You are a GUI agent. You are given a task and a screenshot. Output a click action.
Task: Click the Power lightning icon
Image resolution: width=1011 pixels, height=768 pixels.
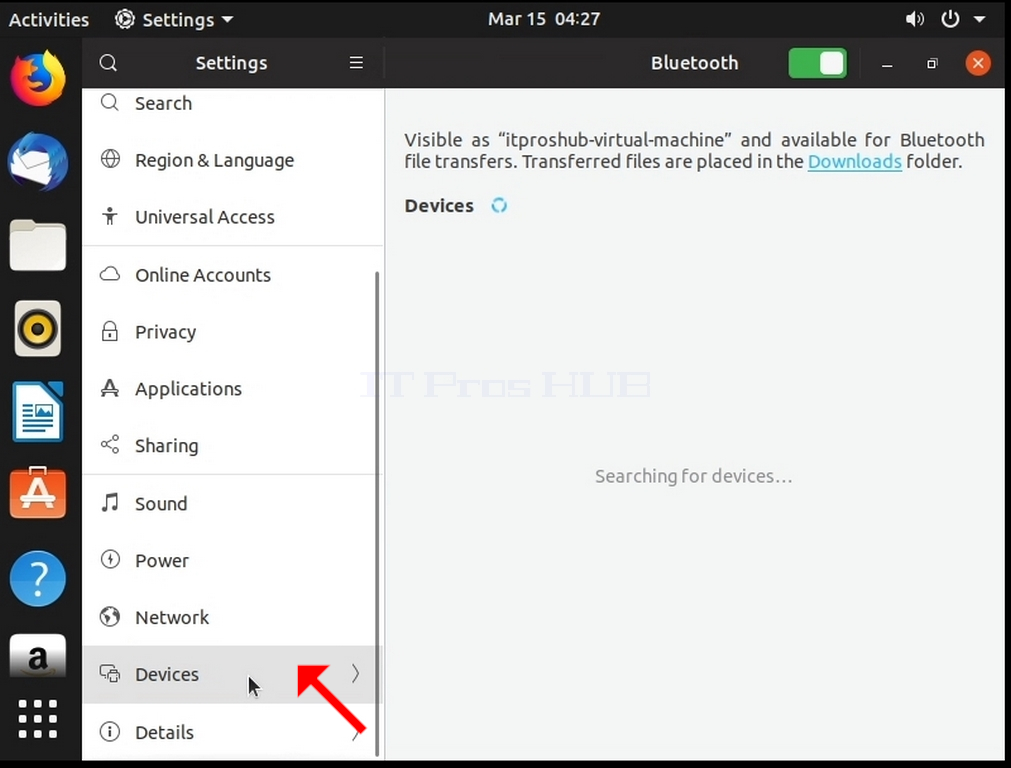[x=110, y=558]
